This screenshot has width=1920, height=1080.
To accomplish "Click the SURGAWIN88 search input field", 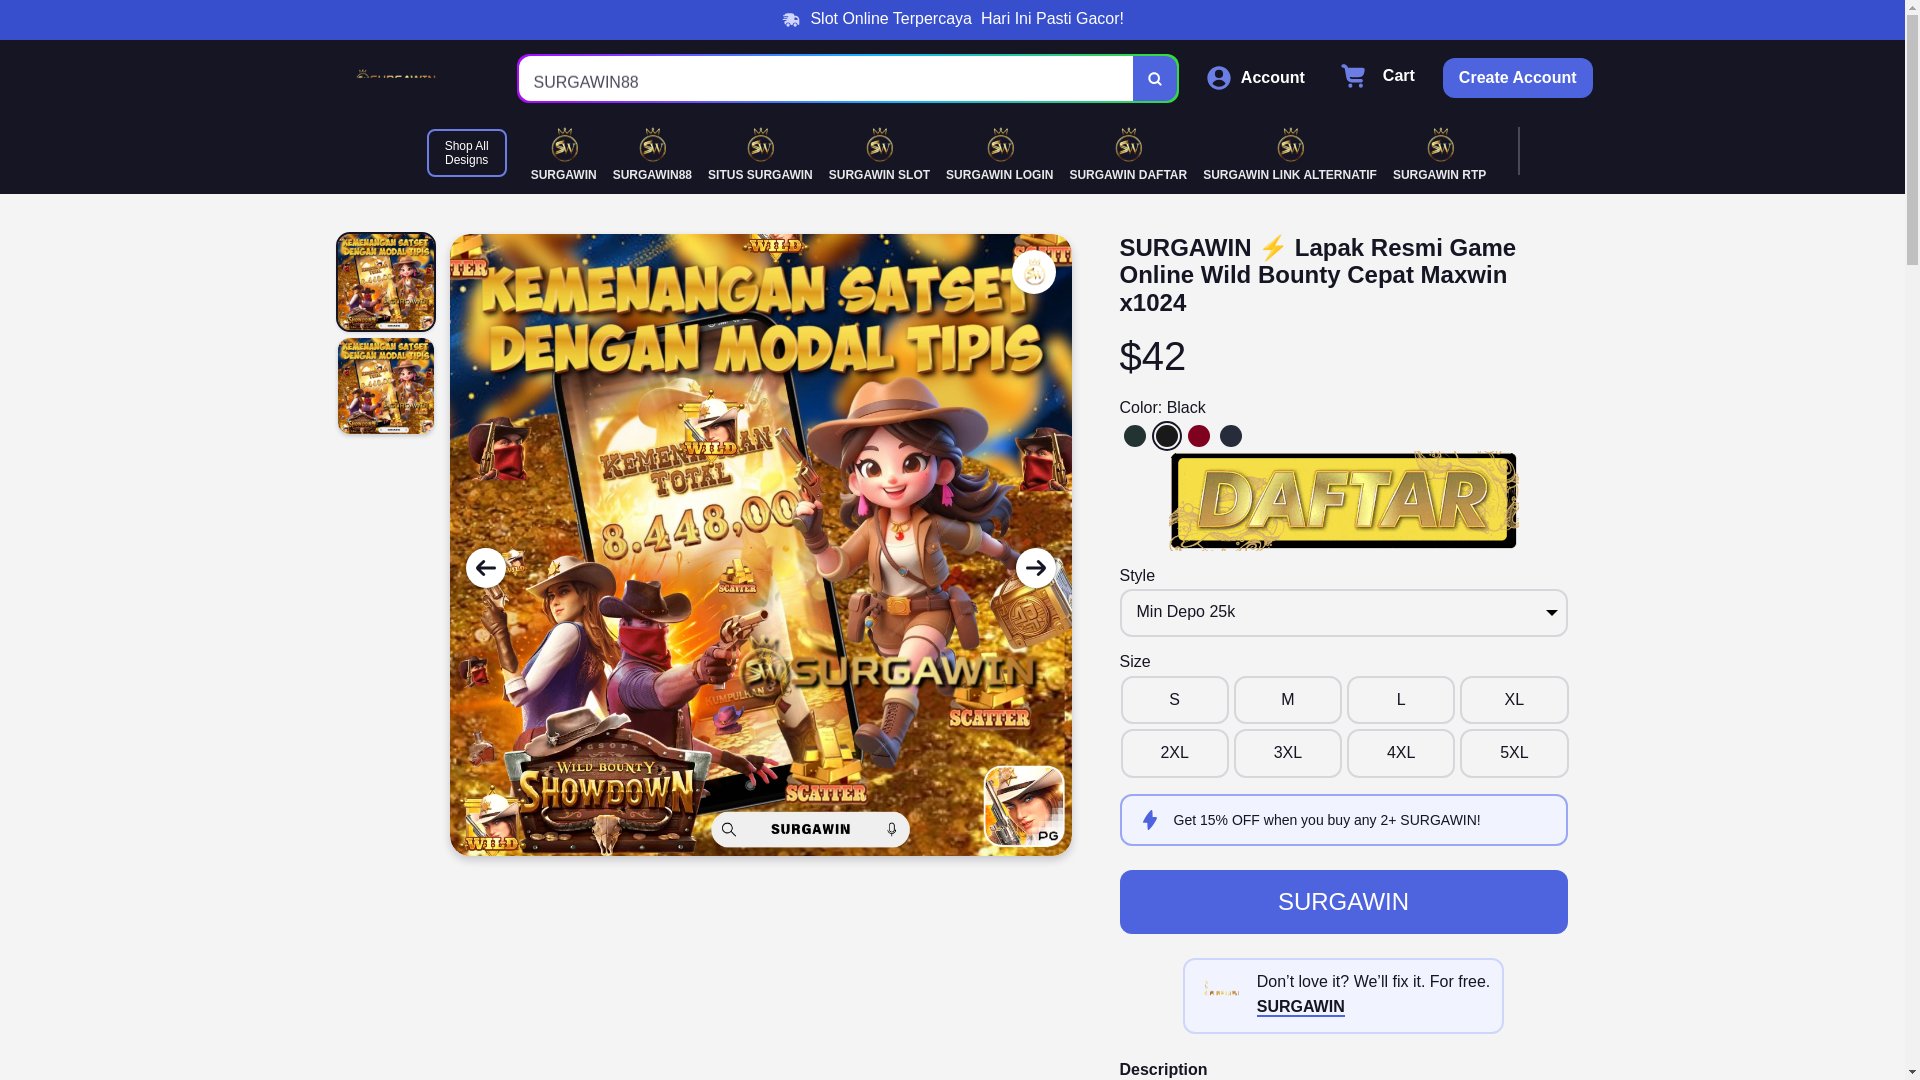I will [826, 79].
